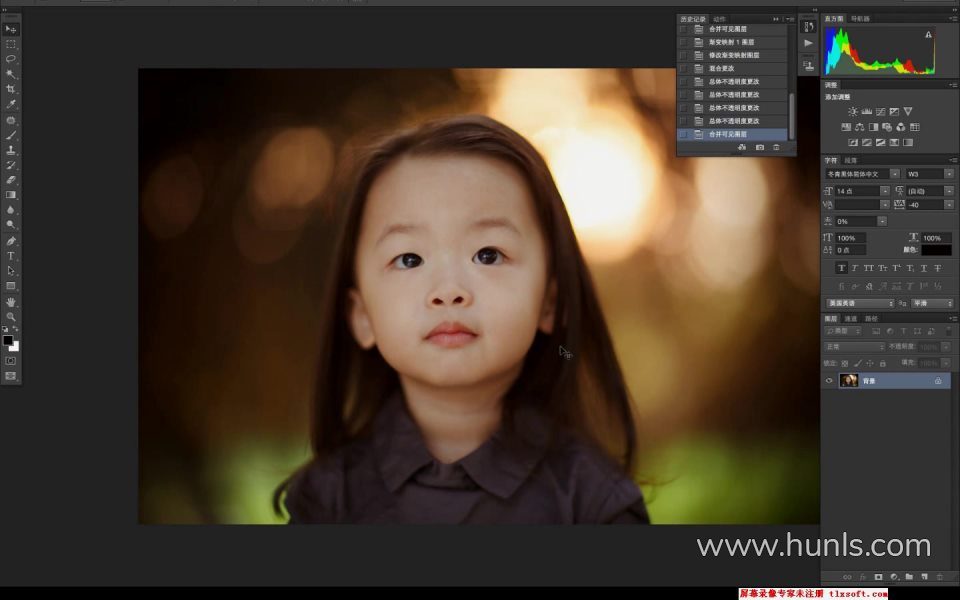Select the Hand tool
Viewport: 960px width, 600px height.
tap(10, 302)
